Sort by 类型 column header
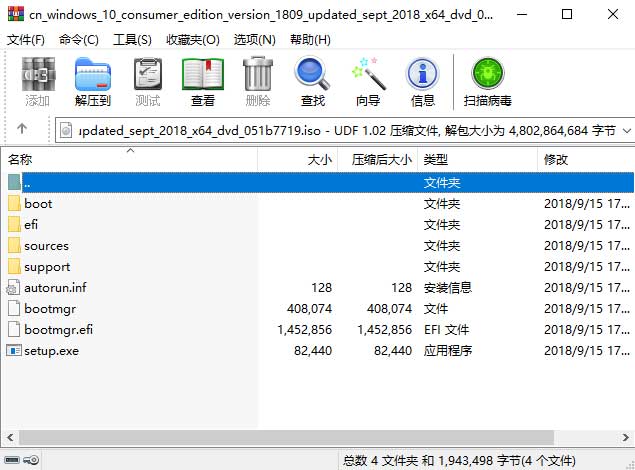The height and width of the screenshot is (470, 635). tap(477, 160)
